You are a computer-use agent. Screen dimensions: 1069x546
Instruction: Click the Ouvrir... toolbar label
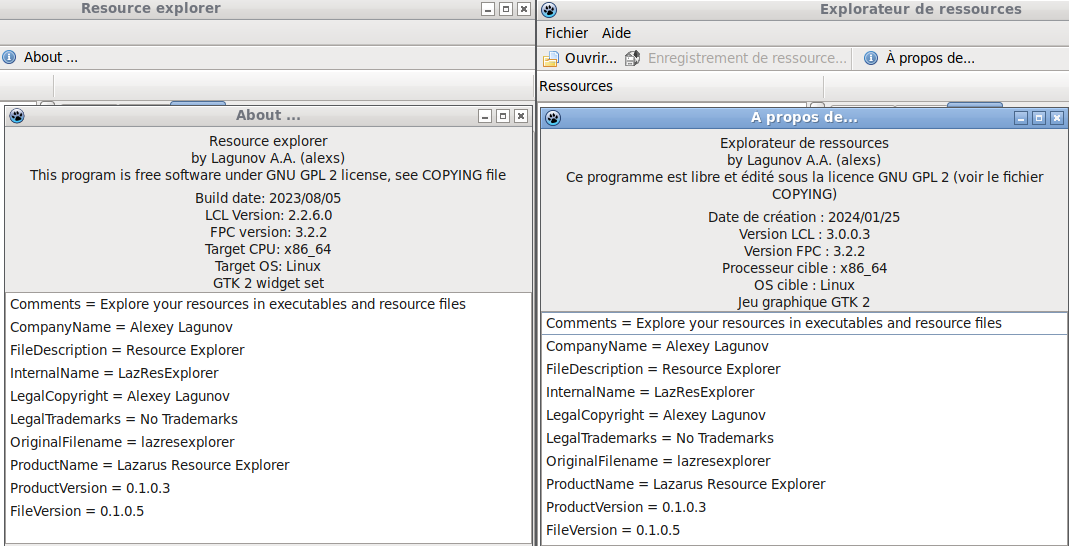click(590, 59)
